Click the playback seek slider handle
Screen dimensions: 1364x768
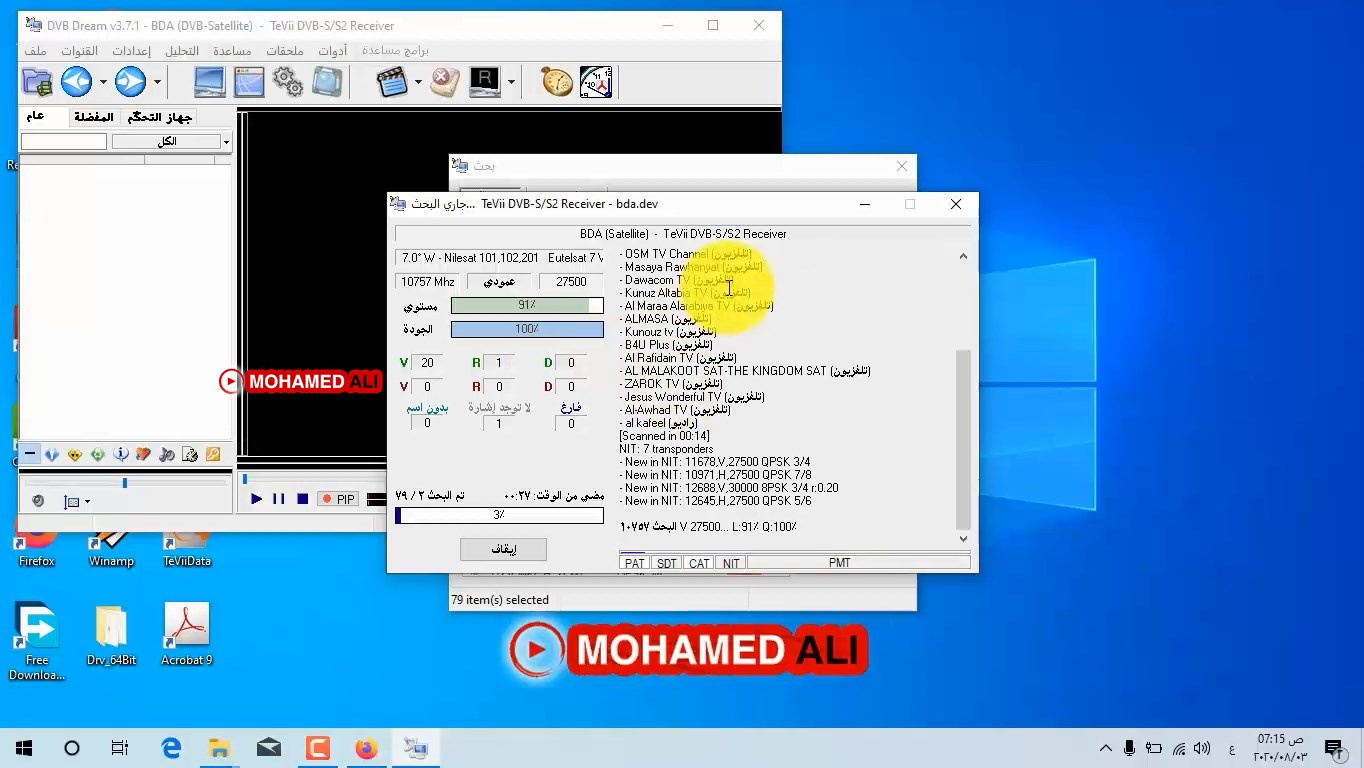coord(245,480)
